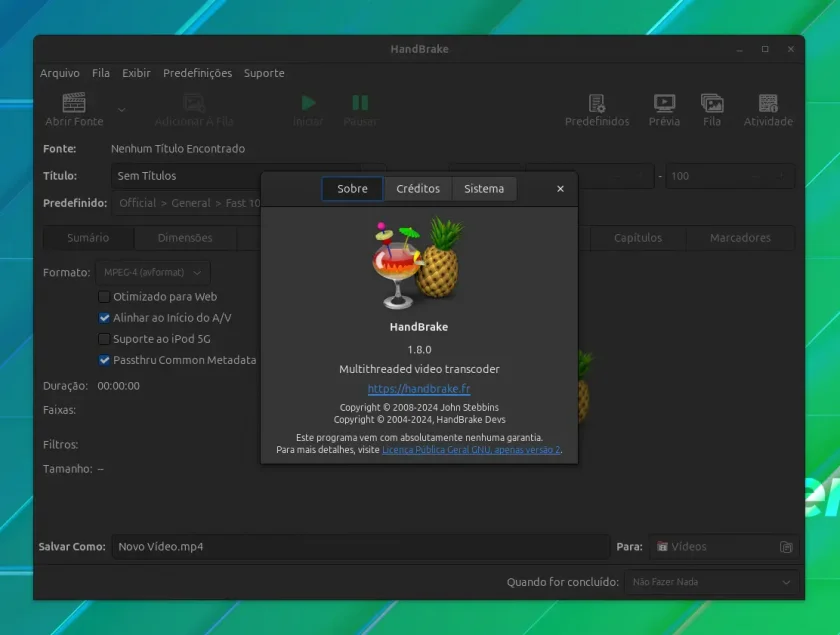The width and height of the screenshot is (840, 635).
Task: Uncheck Passthru Common Metadata
Action: tap(104, 360)
